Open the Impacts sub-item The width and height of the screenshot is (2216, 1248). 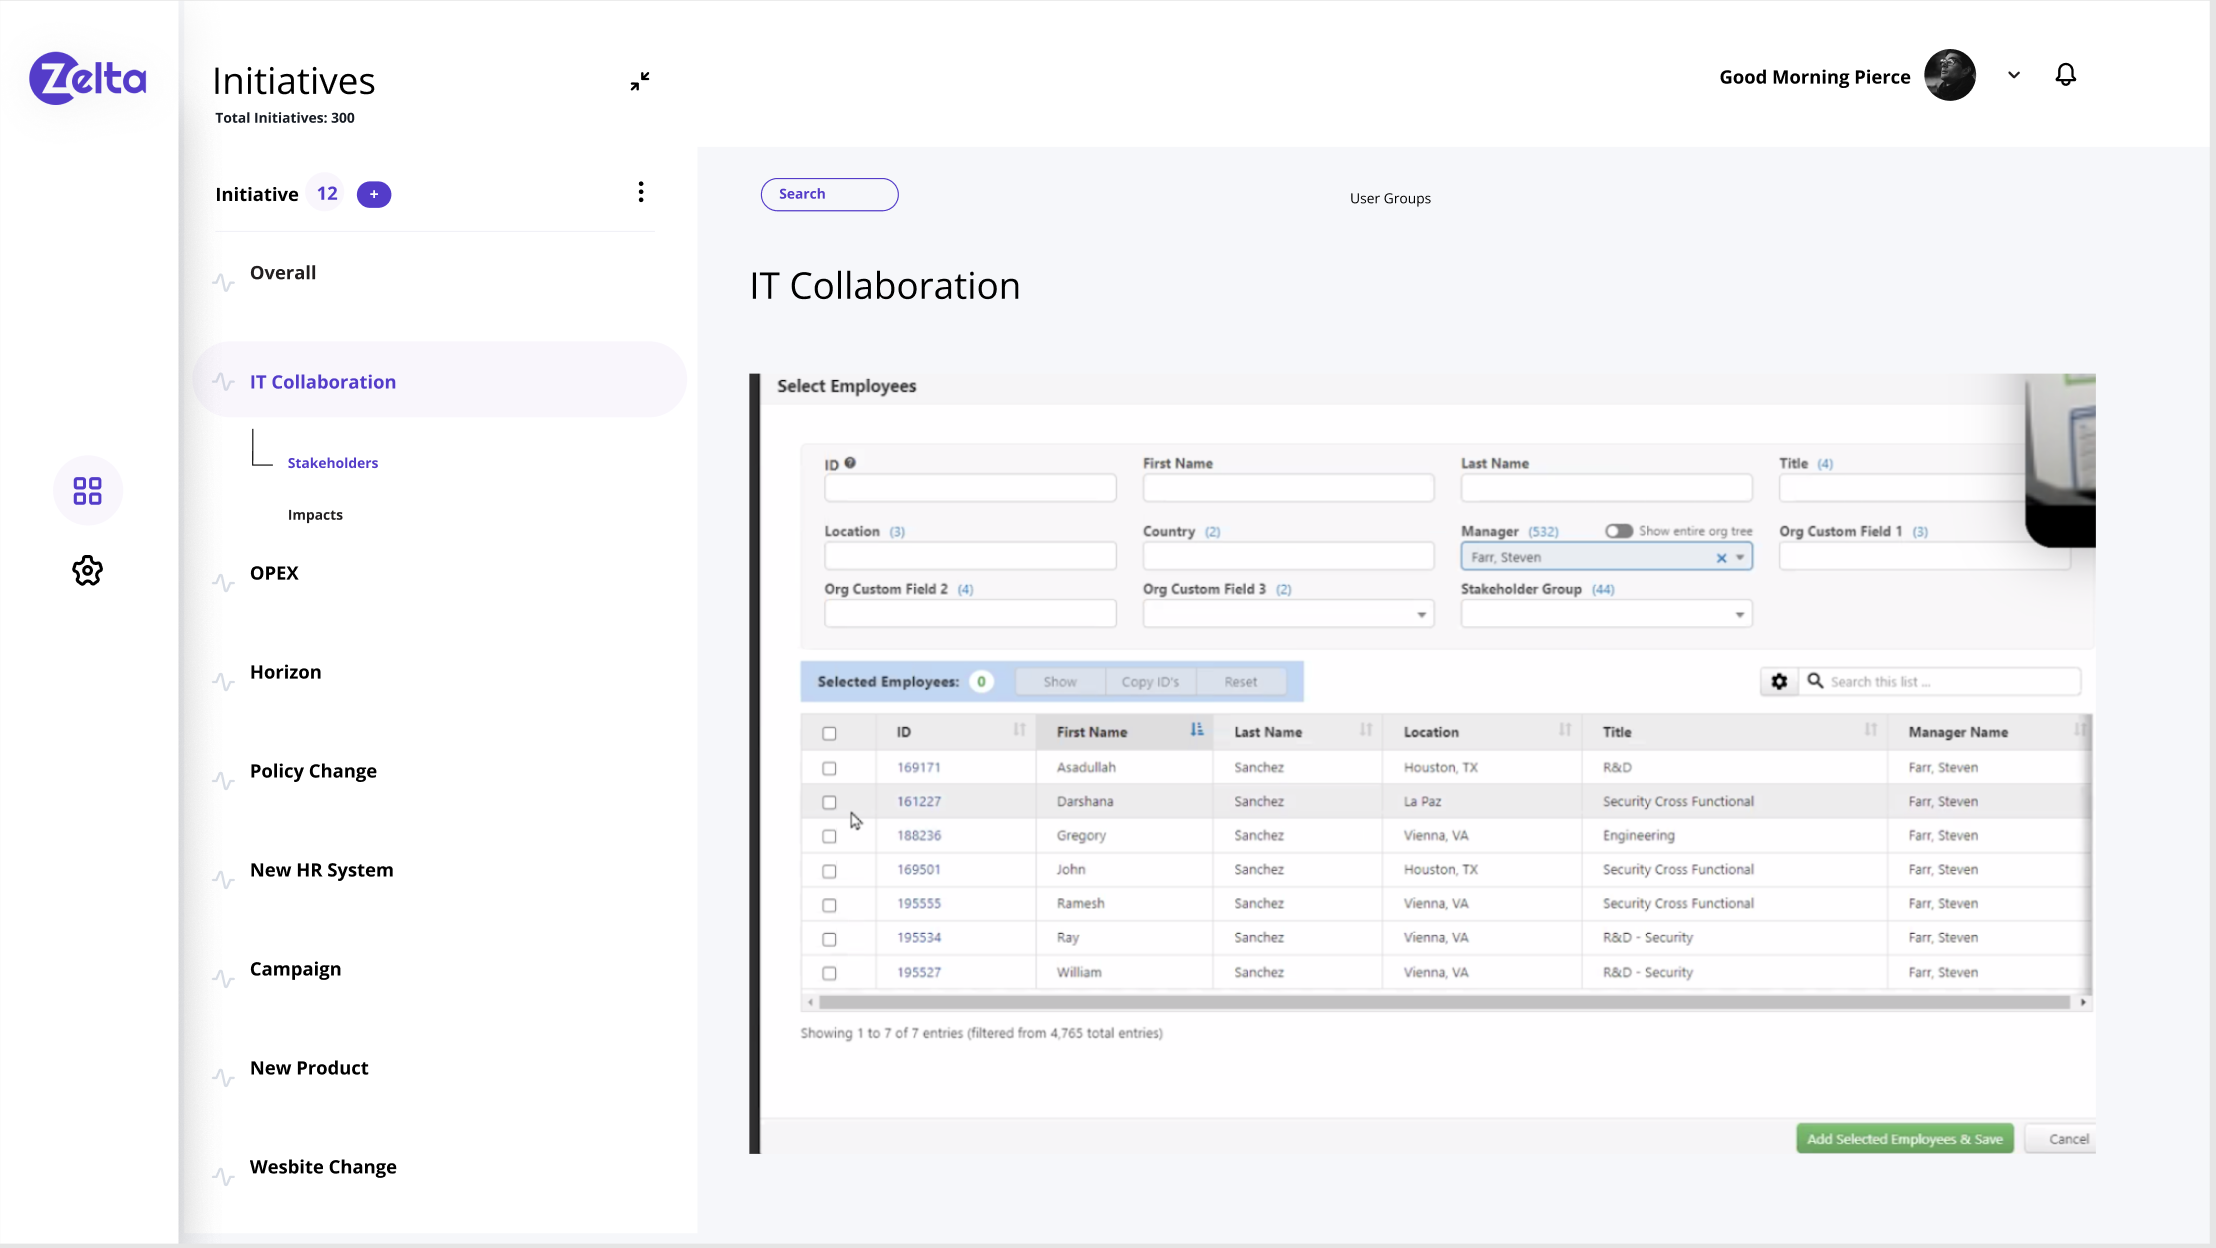315,515
